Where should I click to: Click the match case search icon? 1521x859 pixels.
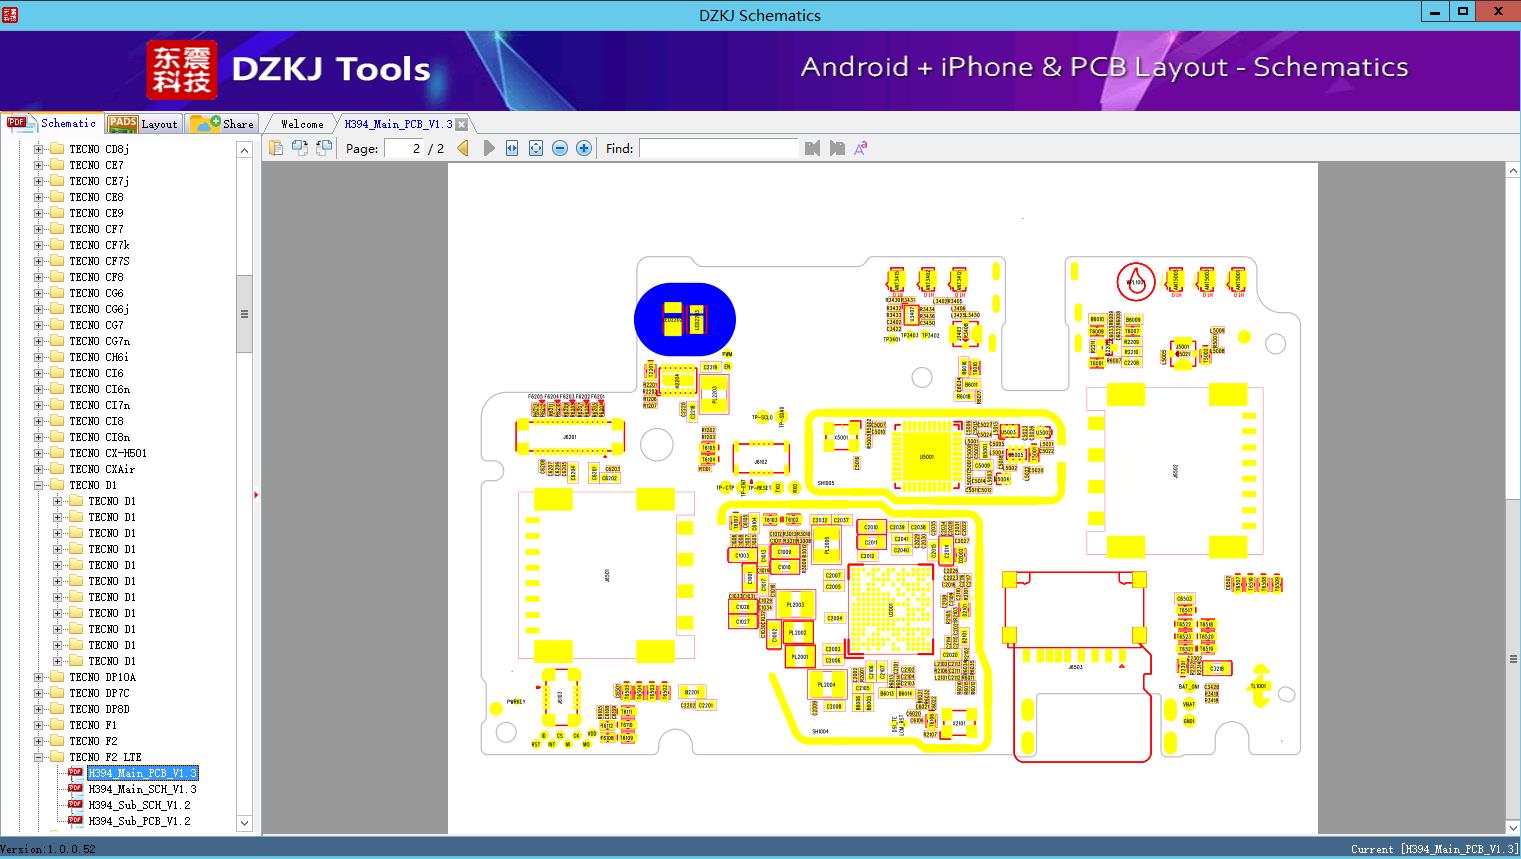[860, 148]
